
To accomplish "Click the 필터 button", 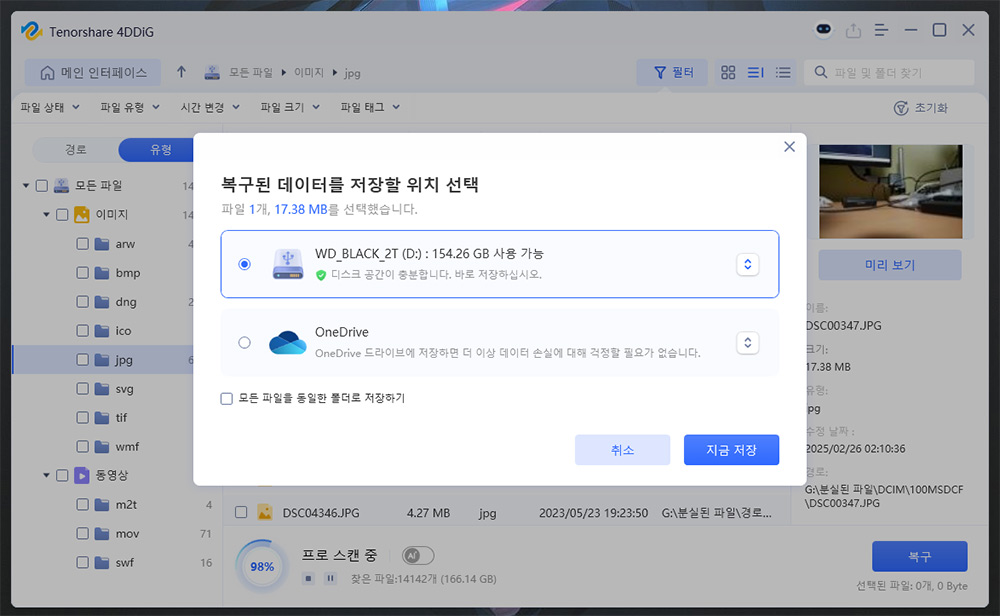I will [x=673, y=73].
